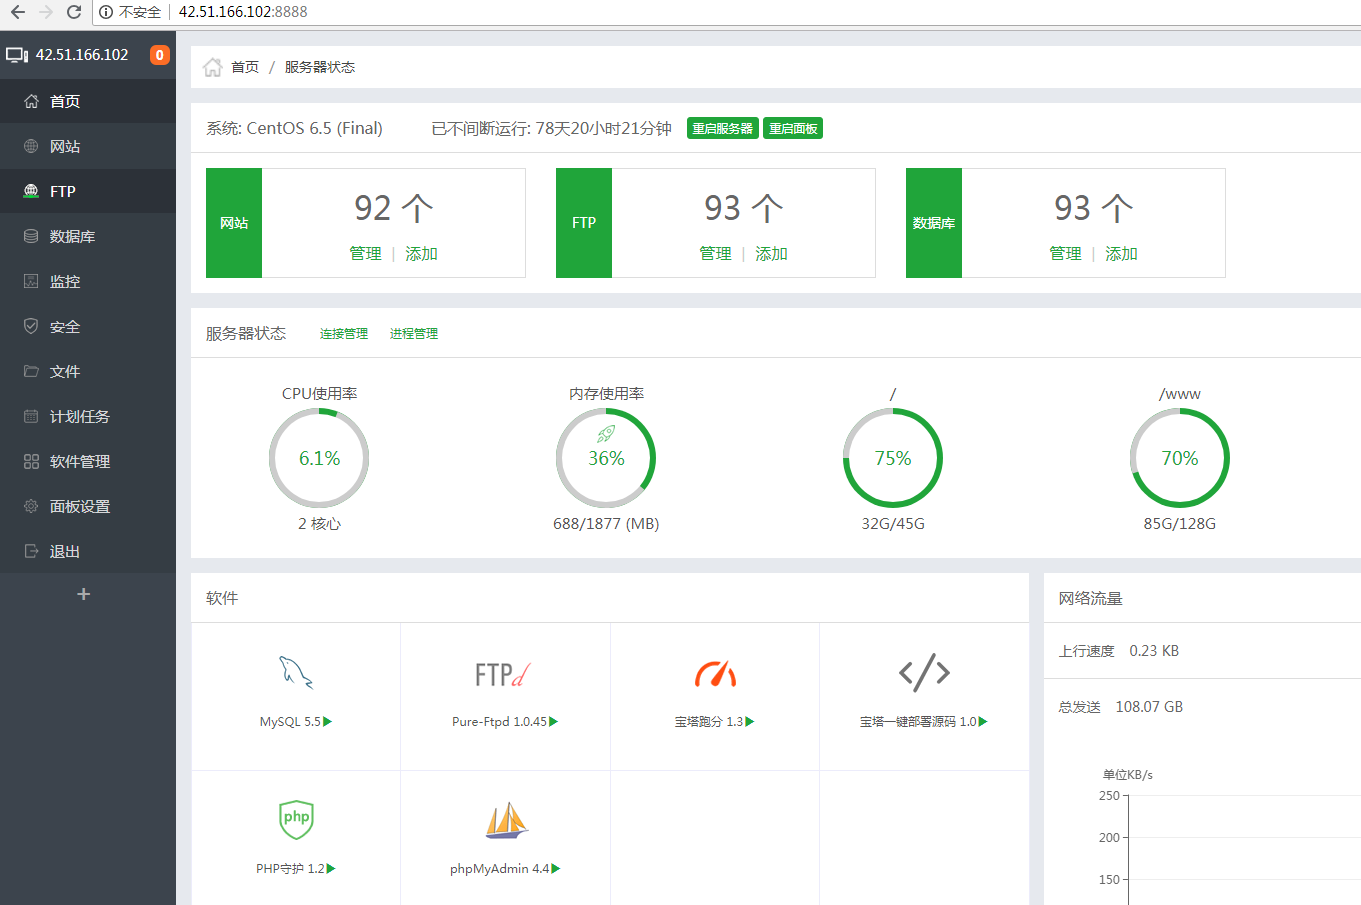Click the Pure-Ftpd FTPd logo icon

pyautogui.click(x=503, y=675)
